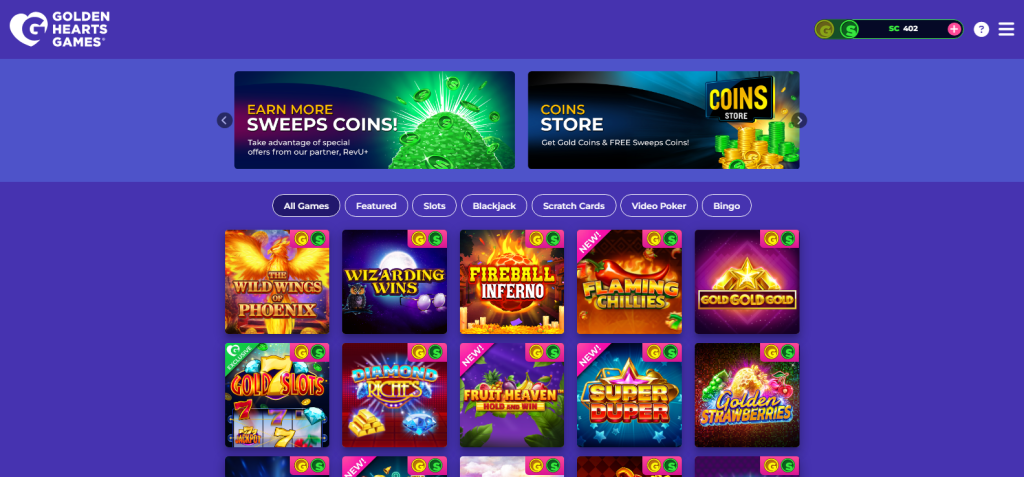Show Video Poker games
The width and height of the screenshot is (1024, 477).
pyautogui.click(x=659, y=206)
